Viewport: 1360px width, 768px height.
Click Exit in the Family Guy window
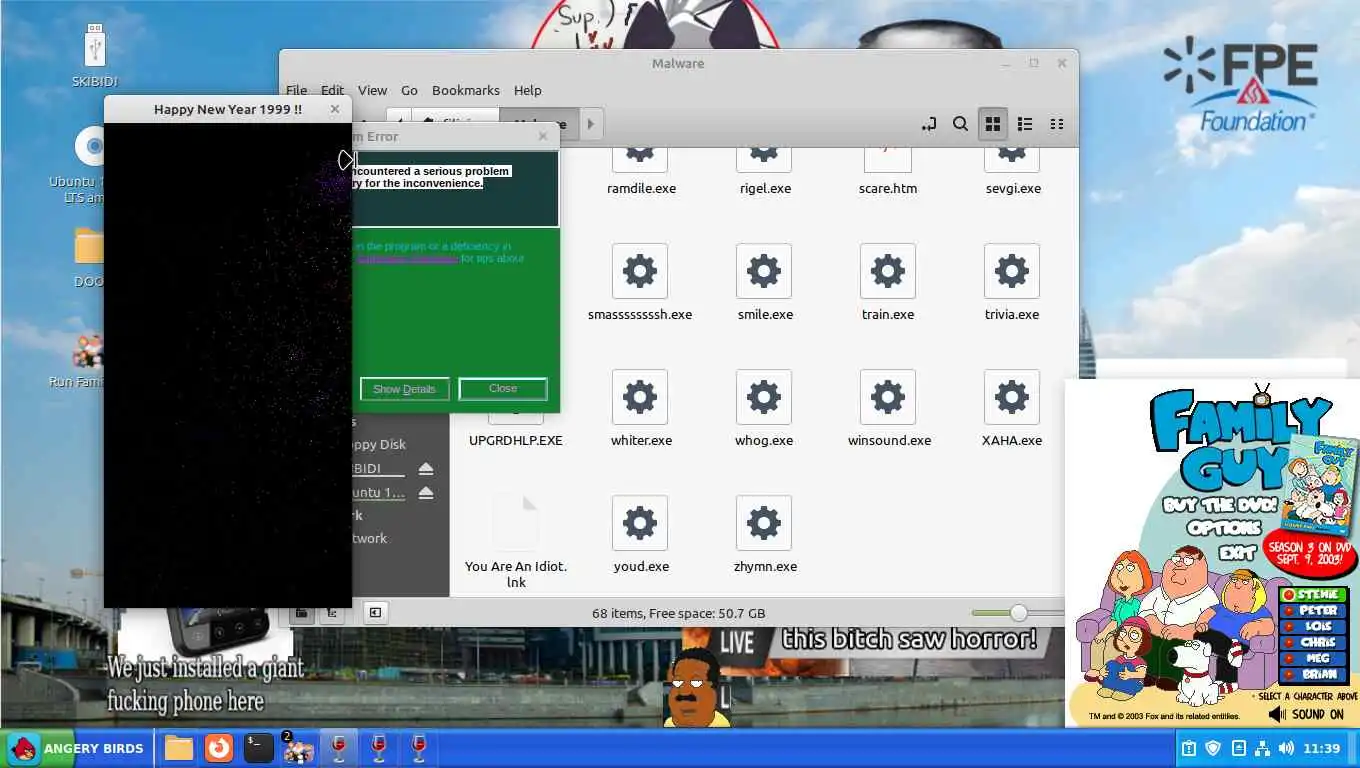coord(1236,553)
